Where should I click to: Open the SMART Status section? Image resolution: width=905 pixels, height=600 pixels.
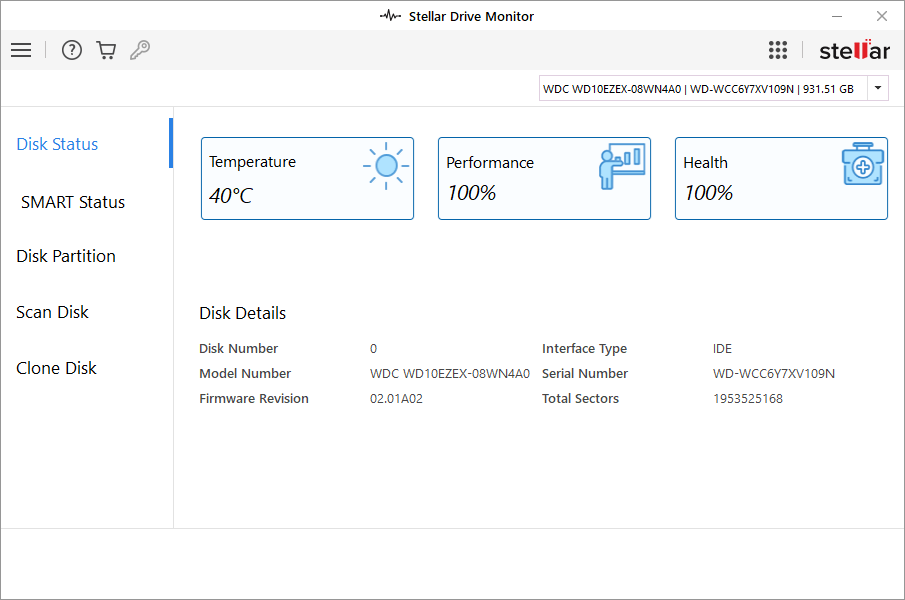pos(73,202)
